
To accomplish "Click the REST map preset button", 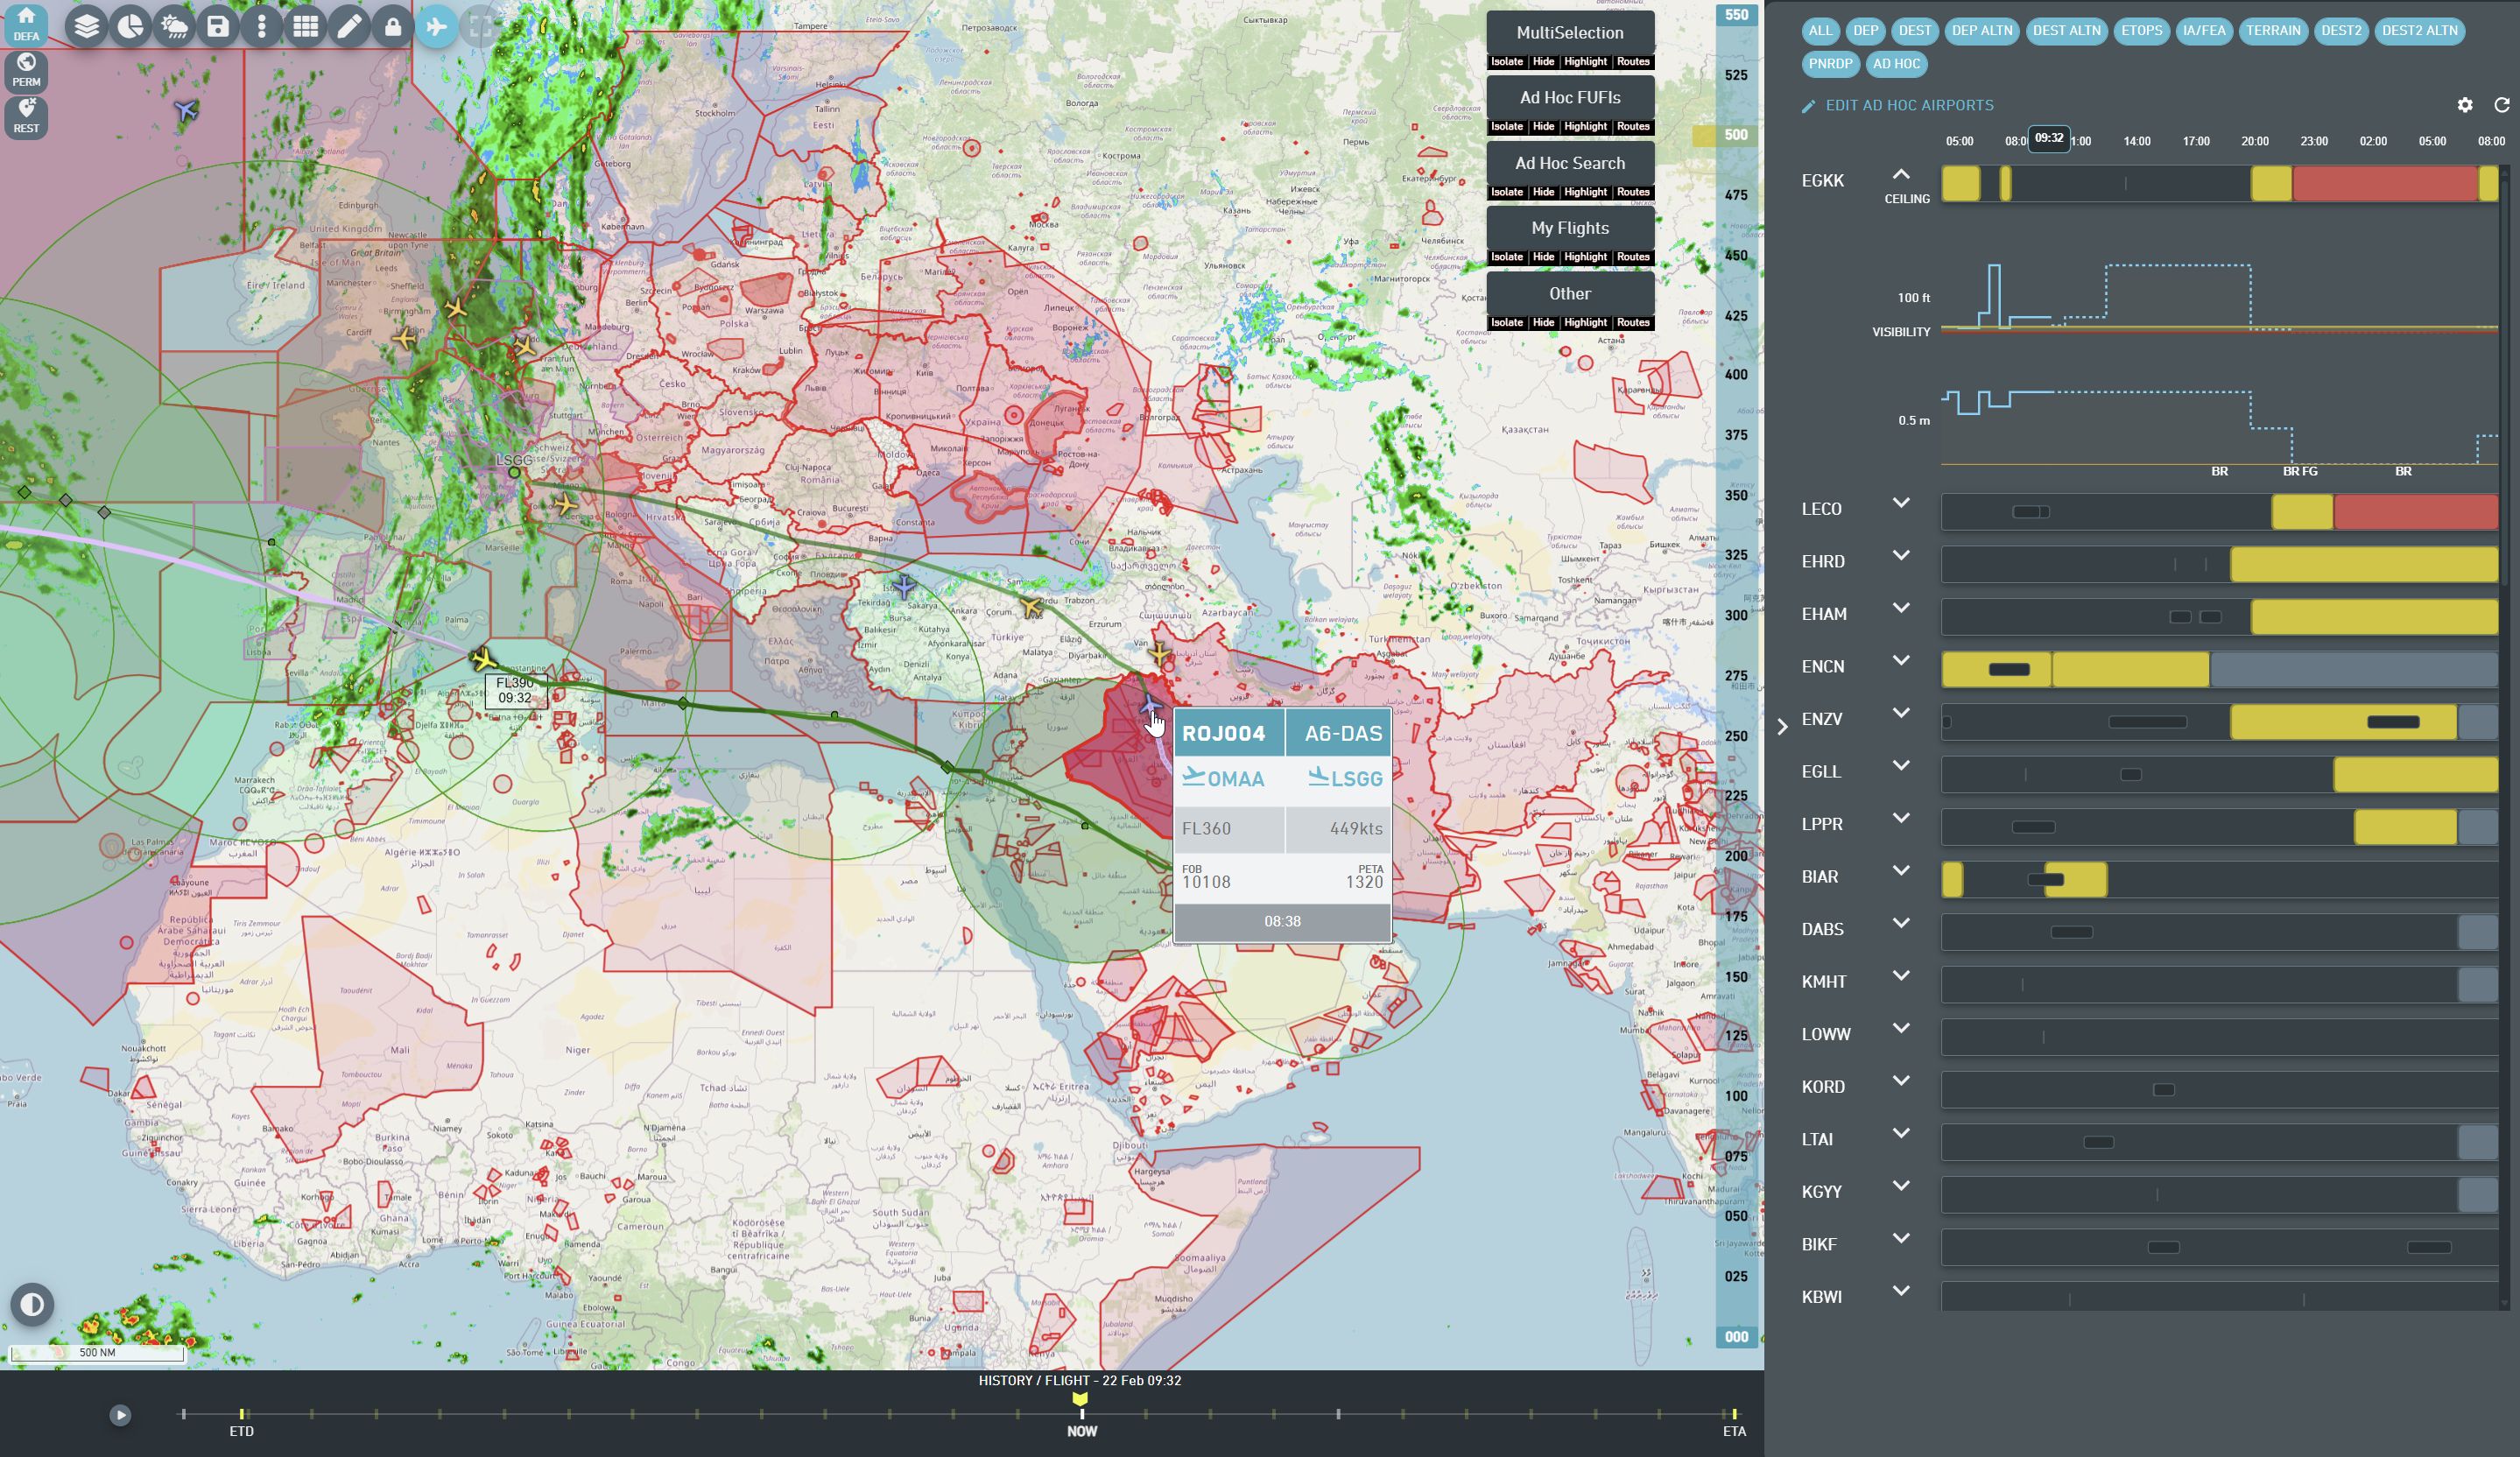I will 26,116.
